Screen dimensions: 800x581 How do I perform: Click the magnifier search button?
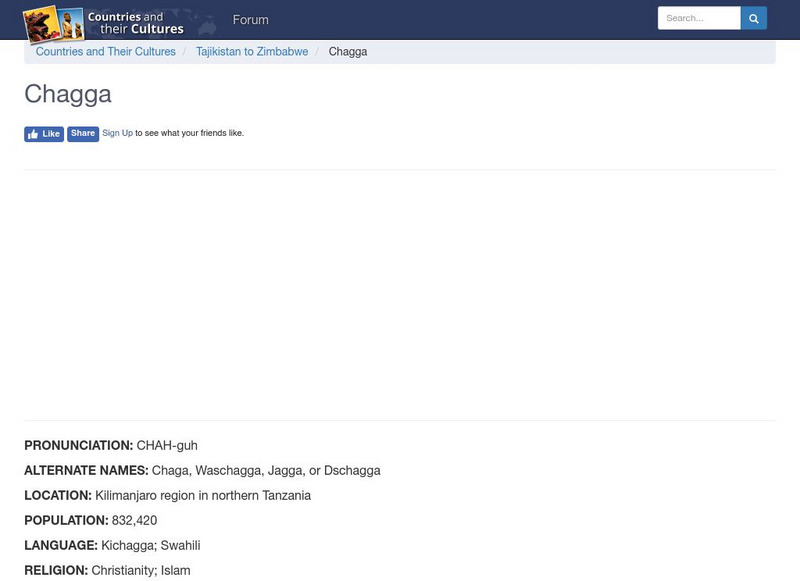pos(754,18)
